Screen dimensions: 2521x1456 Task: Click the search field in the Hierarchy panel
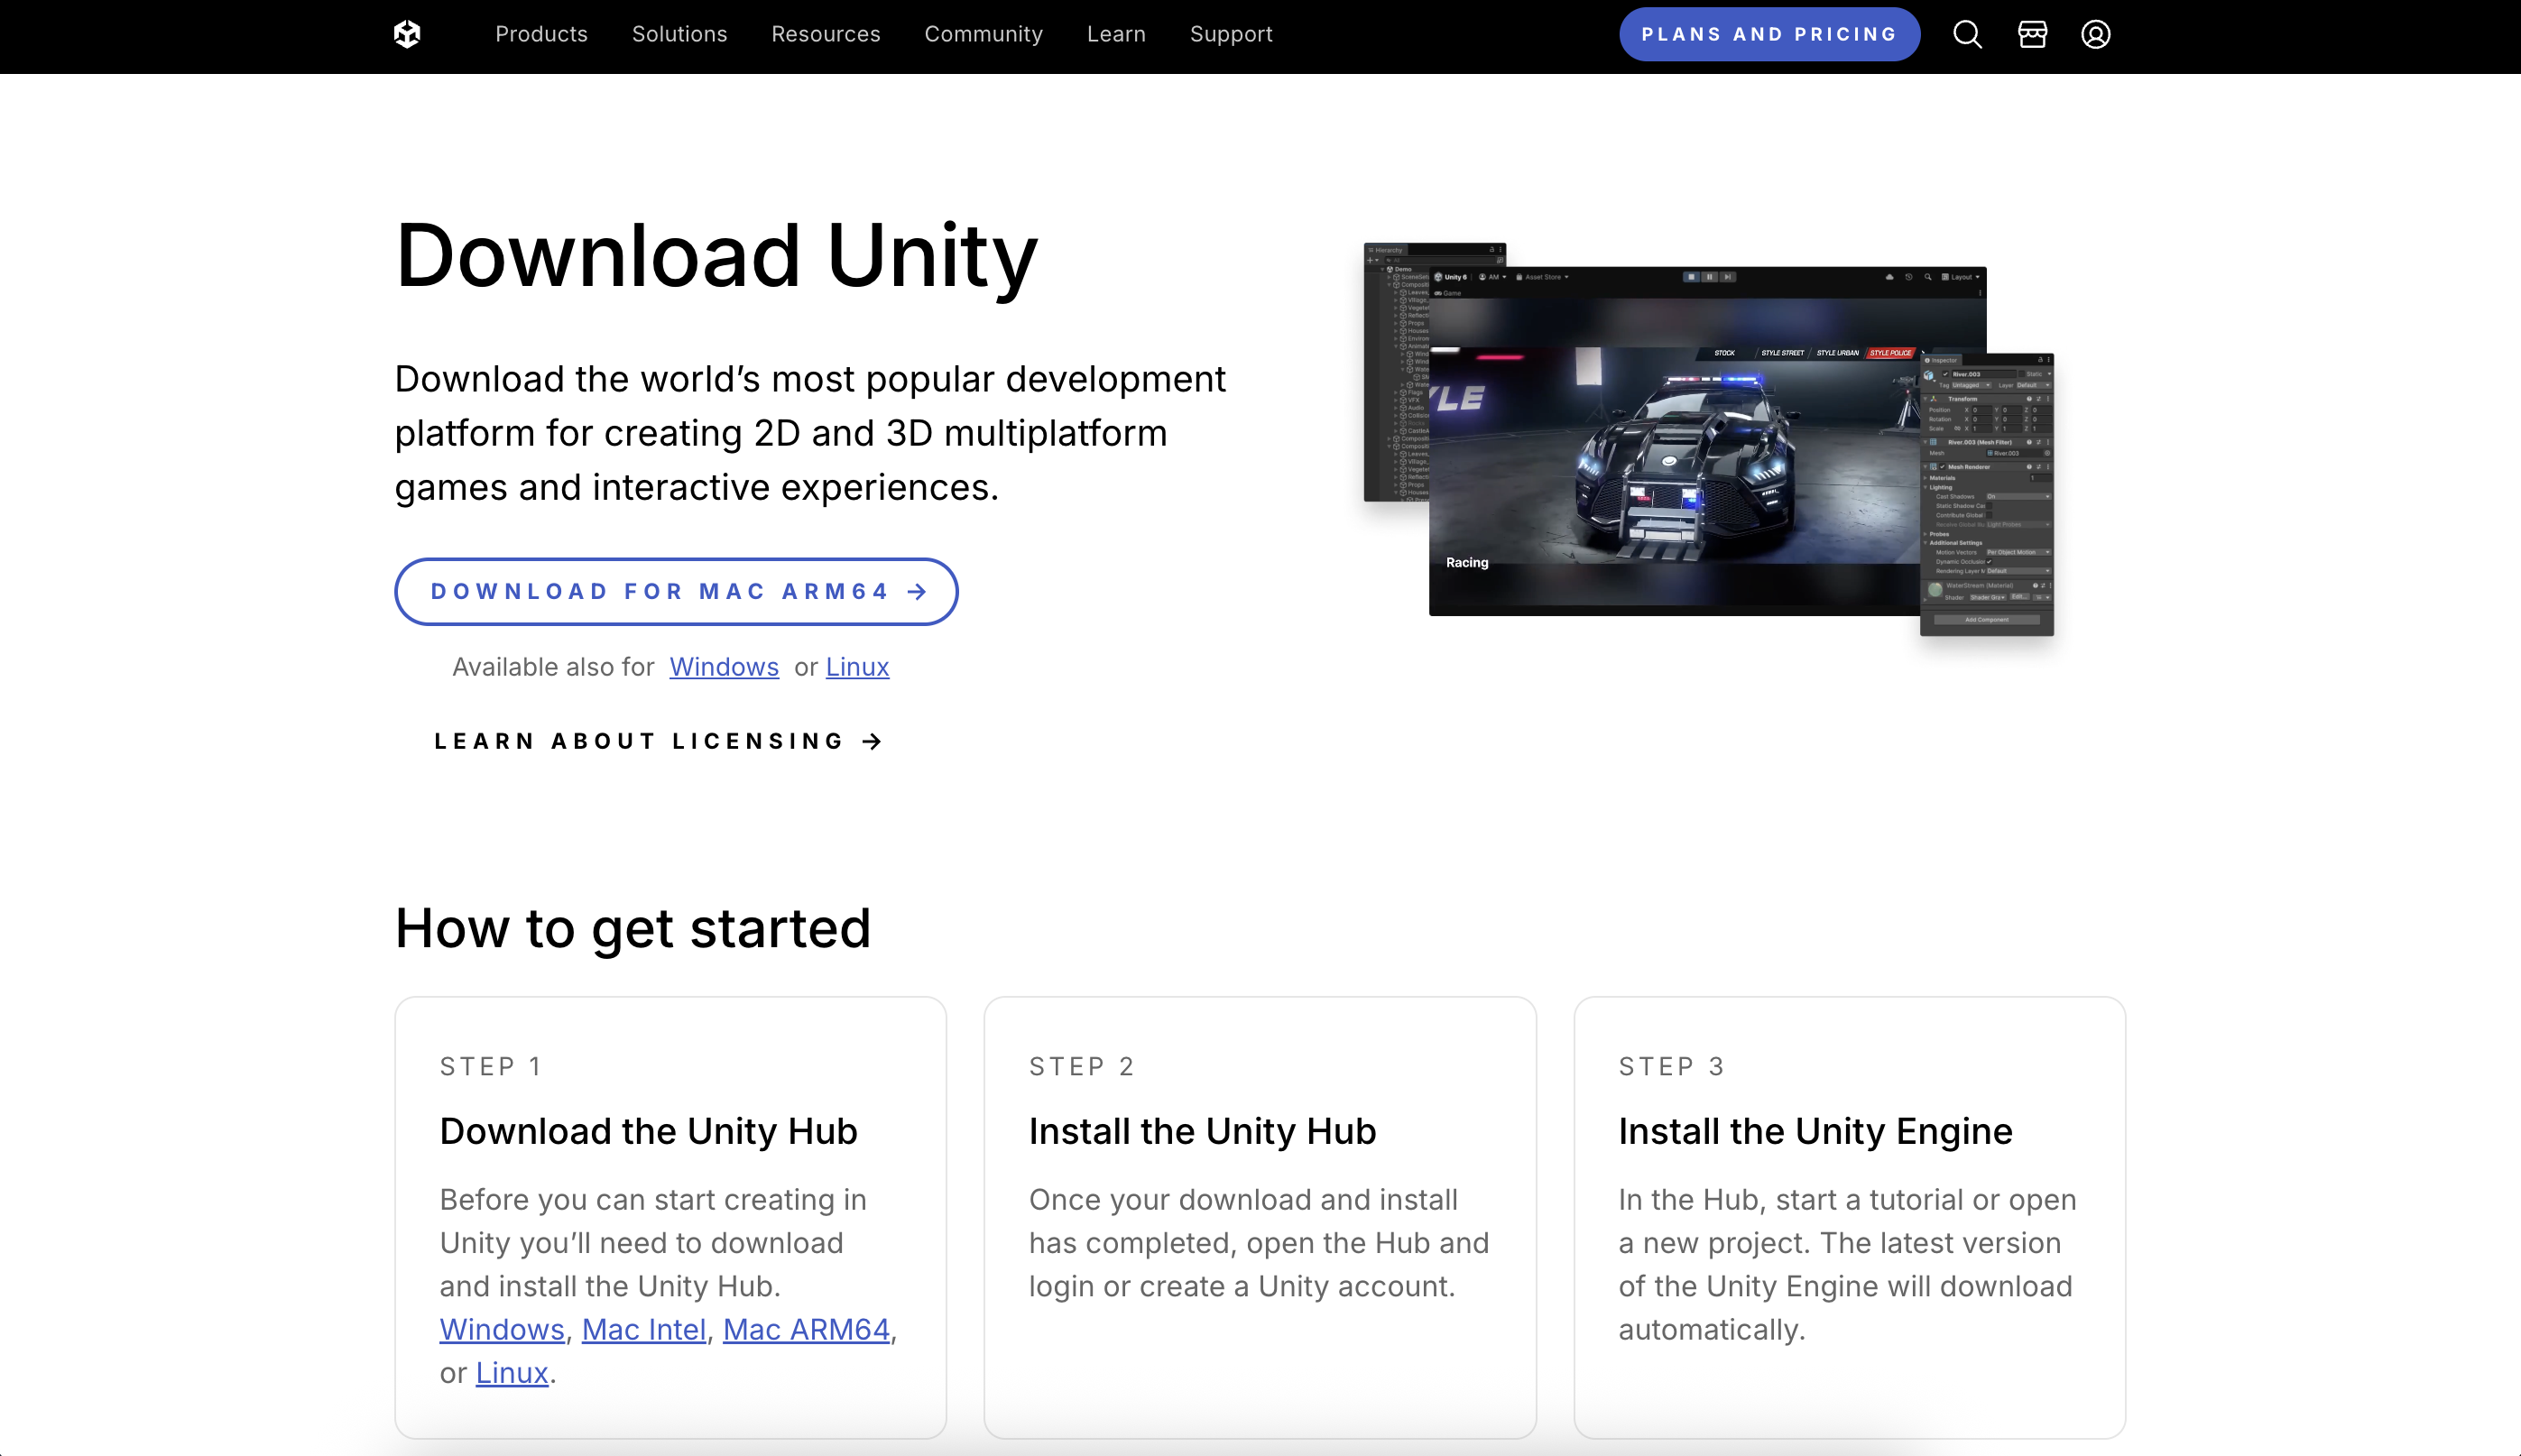click(x=1442, y=260)
